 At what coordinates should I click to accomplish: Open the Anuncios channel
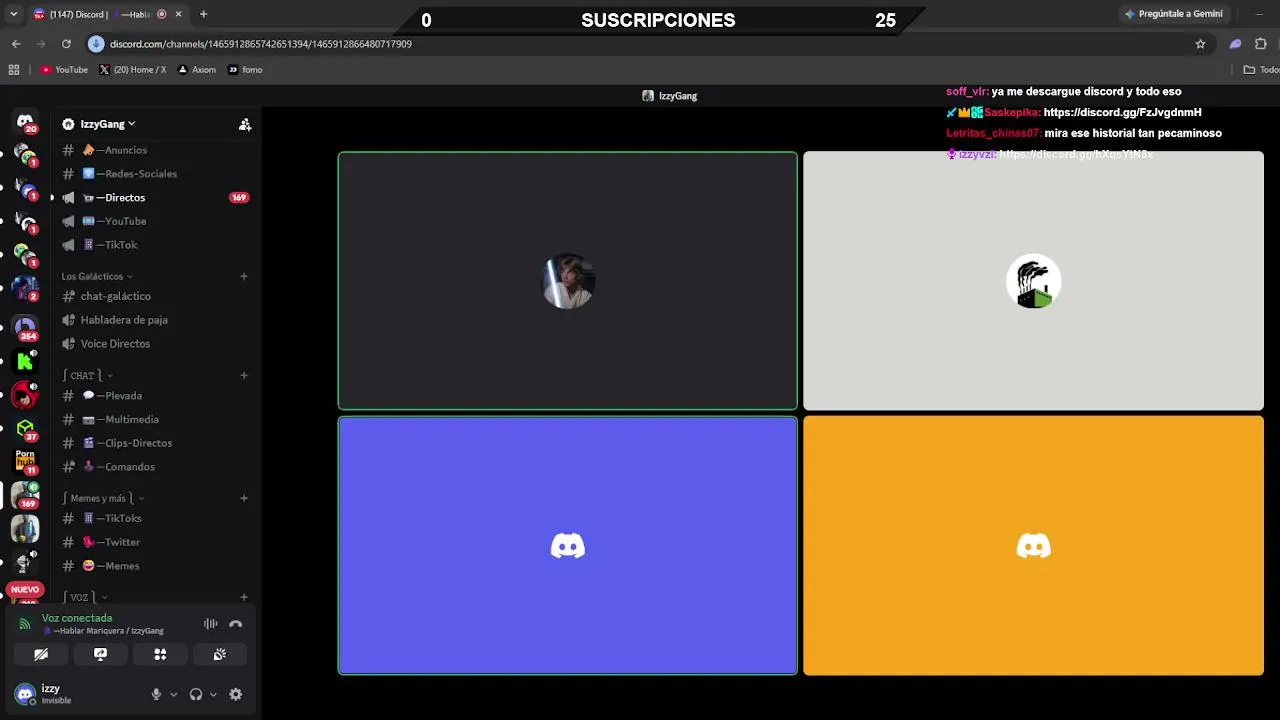(156, 150)
